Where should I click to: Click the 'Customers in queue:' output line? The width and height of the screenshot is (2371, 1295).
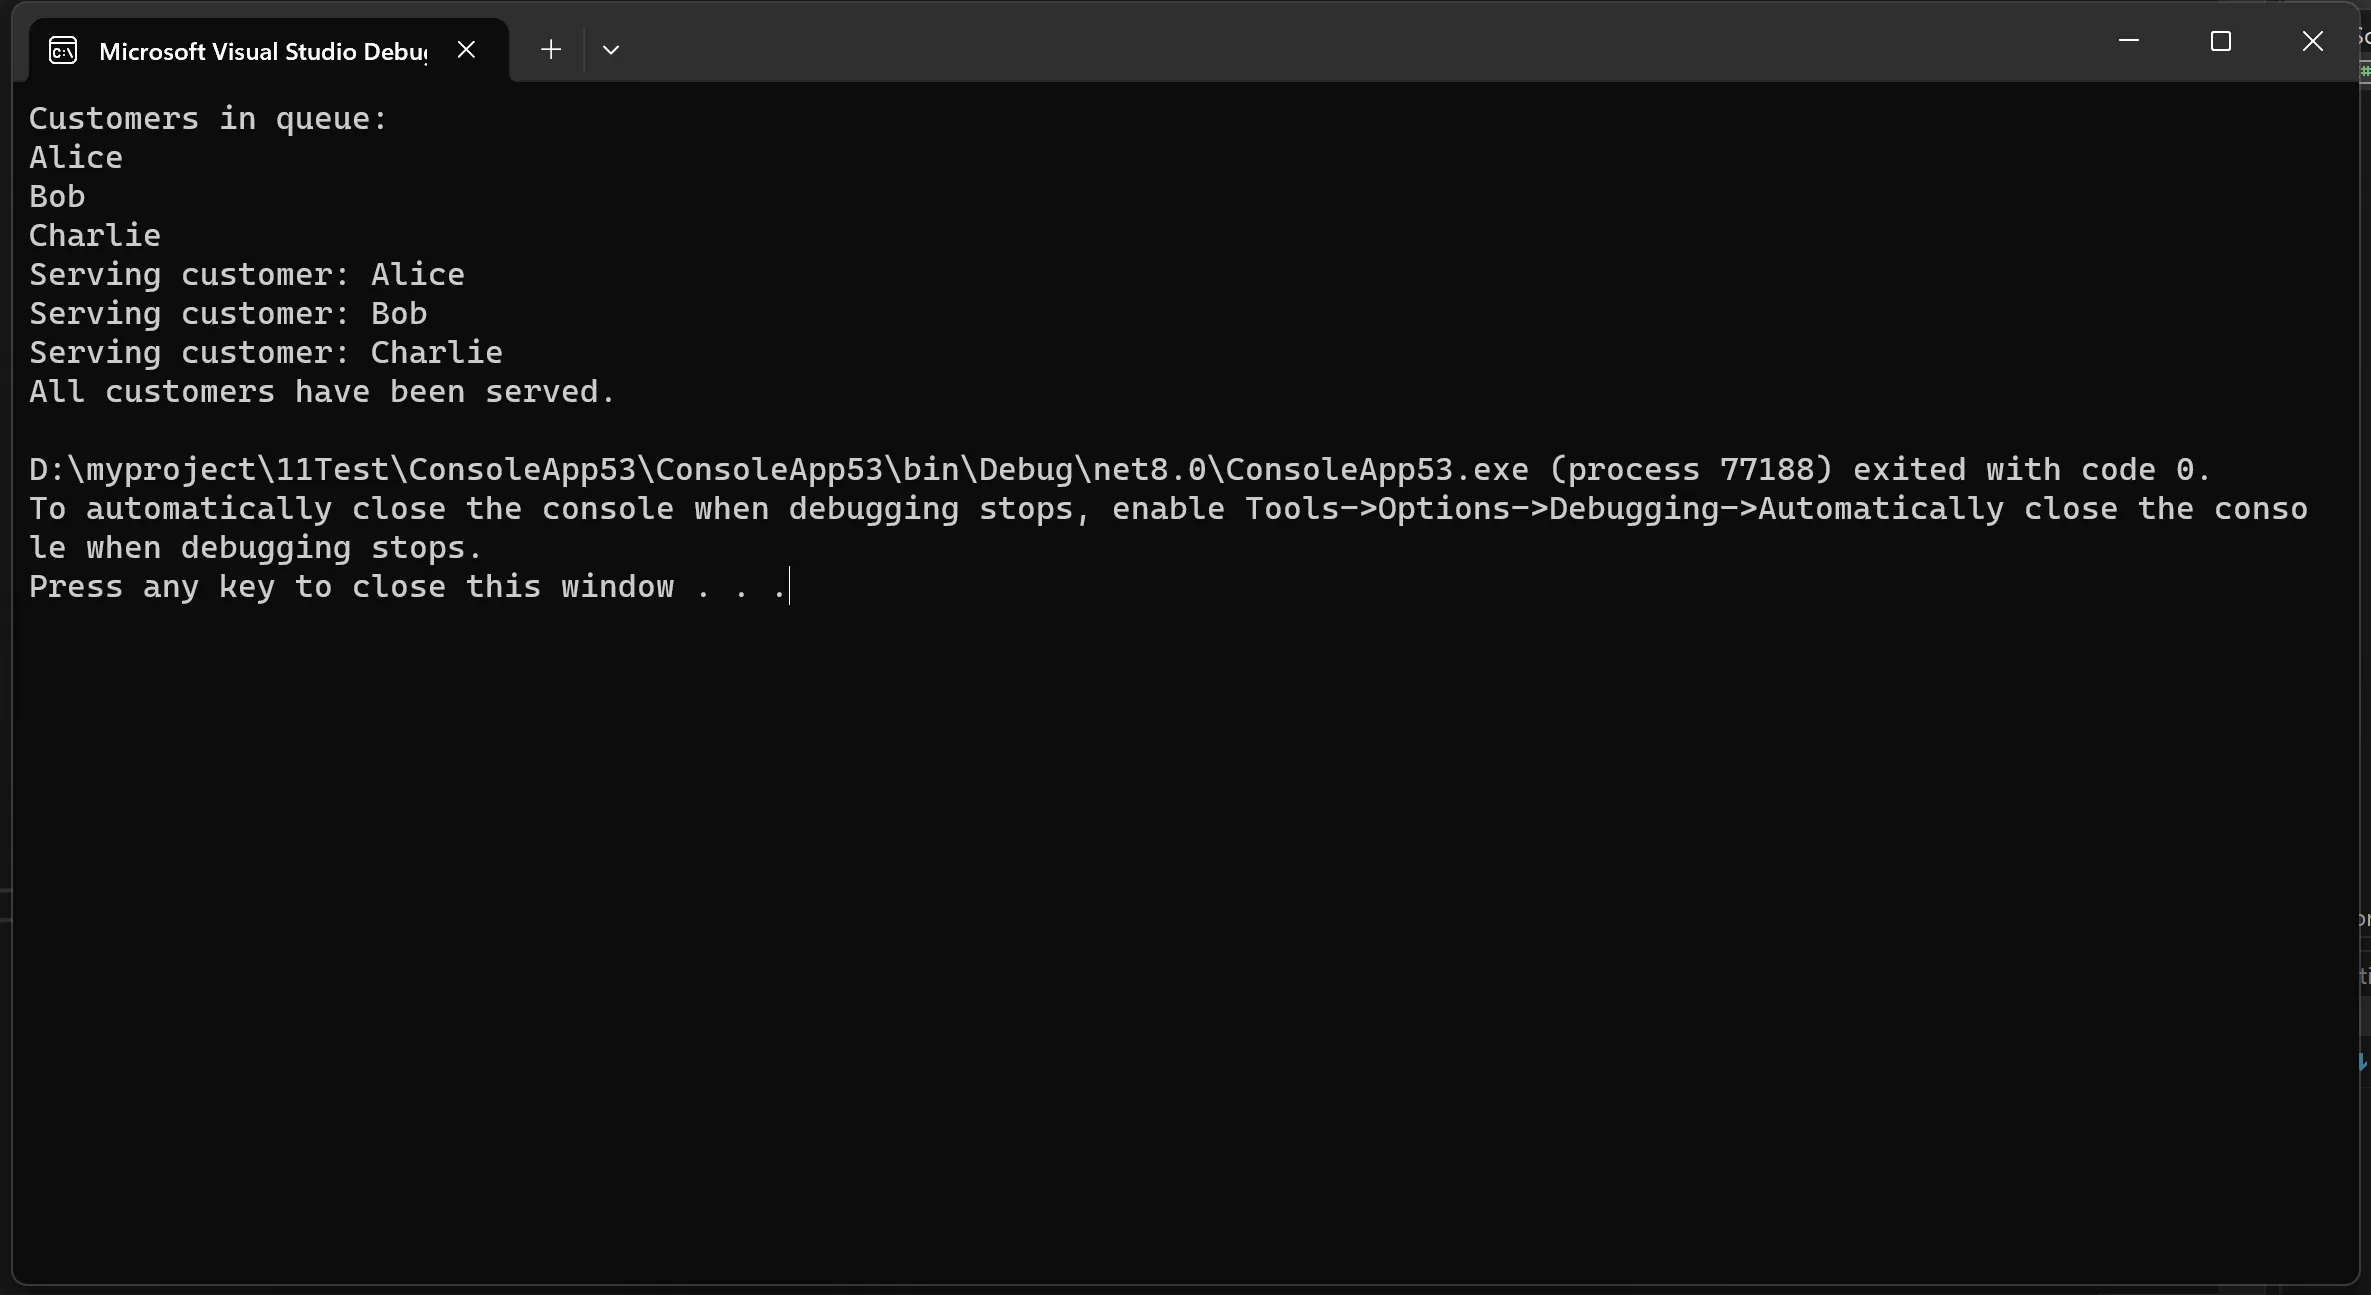[x=207, y=118]
